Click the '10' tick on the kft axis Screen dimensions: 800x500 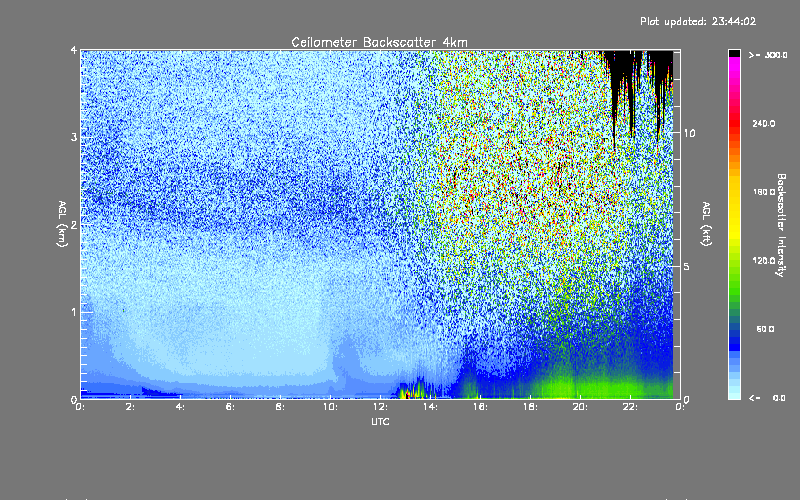pos(689,133)
